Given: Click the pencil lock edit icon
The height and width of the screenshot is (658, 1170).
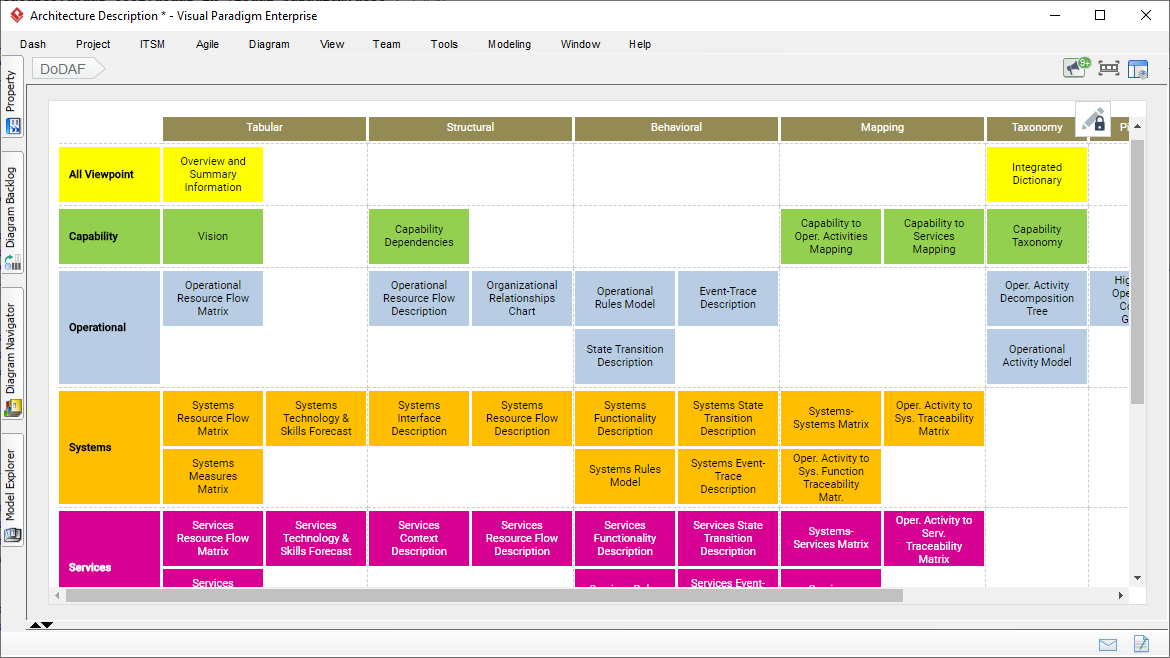Looking at the screenshot, I should (x=1094, y=119).
